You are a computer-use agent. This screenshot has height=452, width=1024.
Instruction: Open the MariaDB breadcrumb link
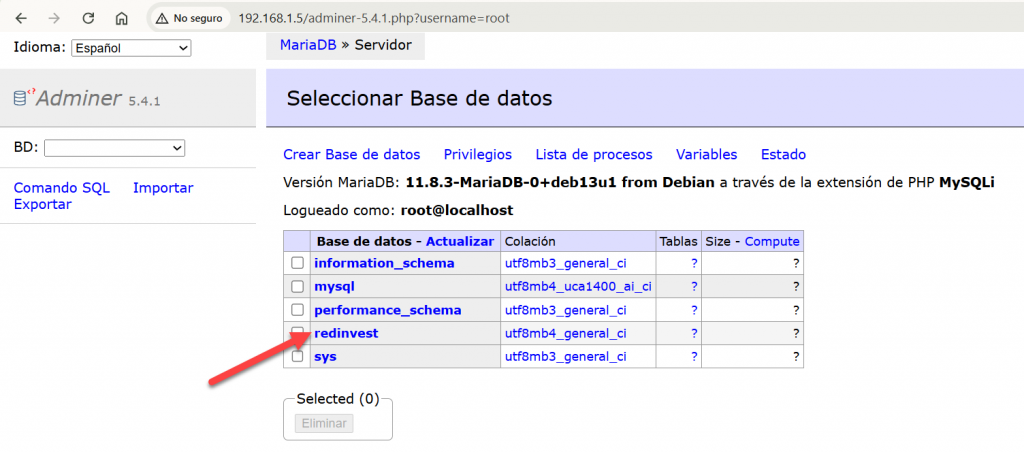point(306,45)
